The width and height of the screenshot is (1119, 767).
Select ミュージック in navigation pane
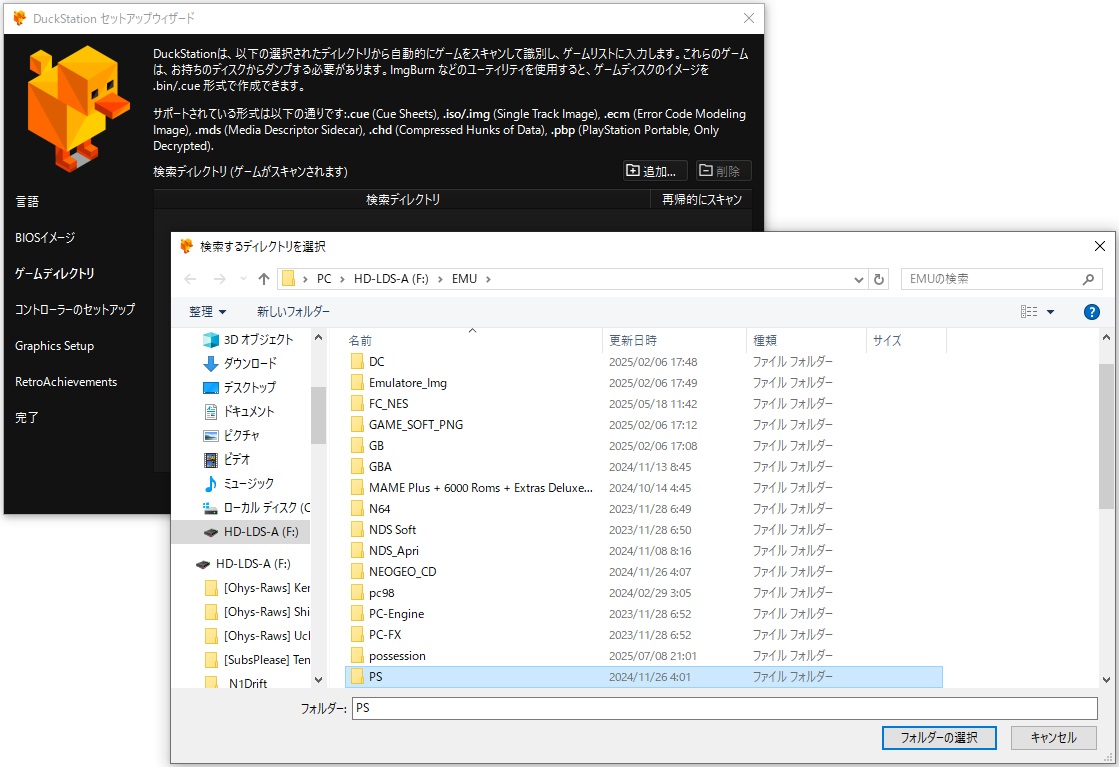[x=238, y=484]
